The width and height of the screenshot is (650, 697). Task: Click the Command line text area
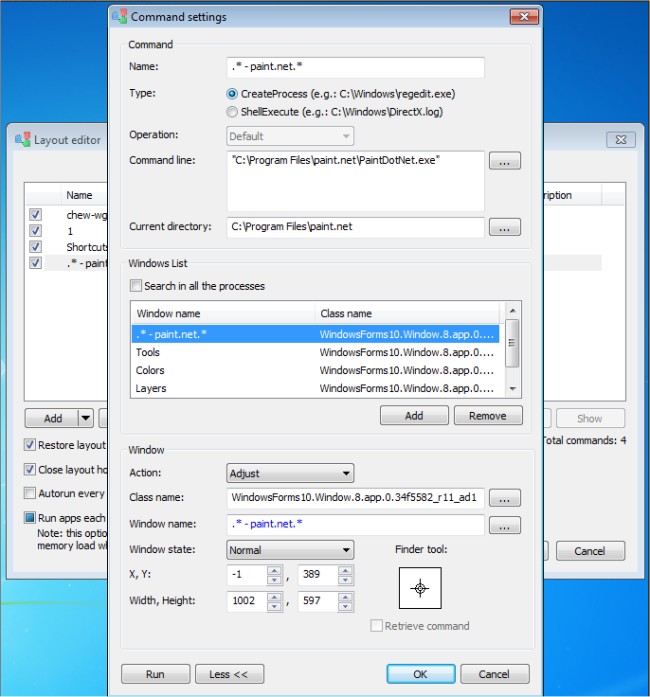click(355, 181)
